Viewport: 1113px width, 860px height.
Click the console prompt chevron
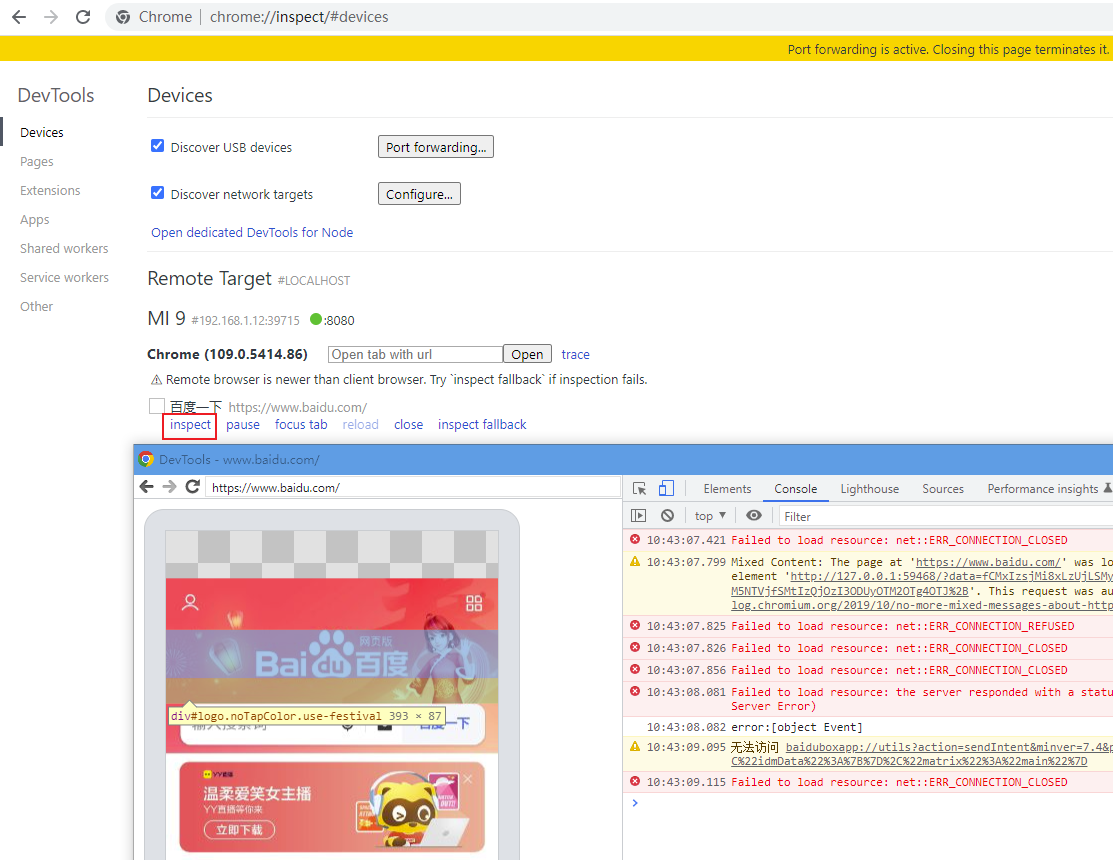[635, 803]
